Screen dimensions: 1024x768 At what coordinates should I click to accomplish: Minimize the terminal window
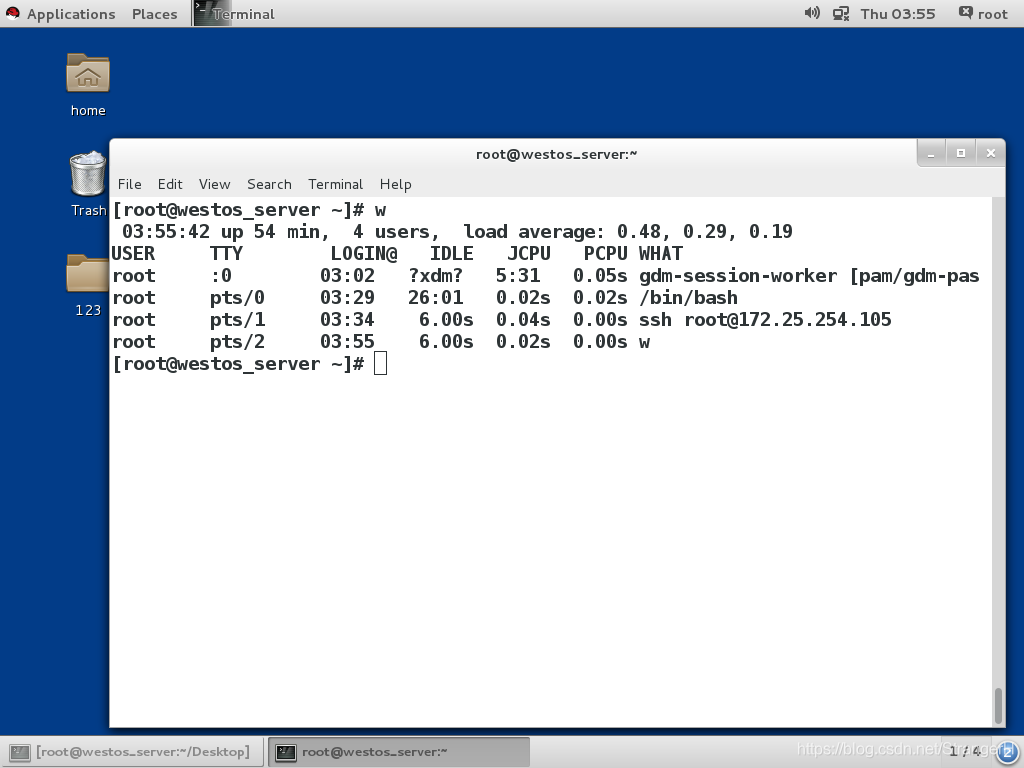click(931, 153)
